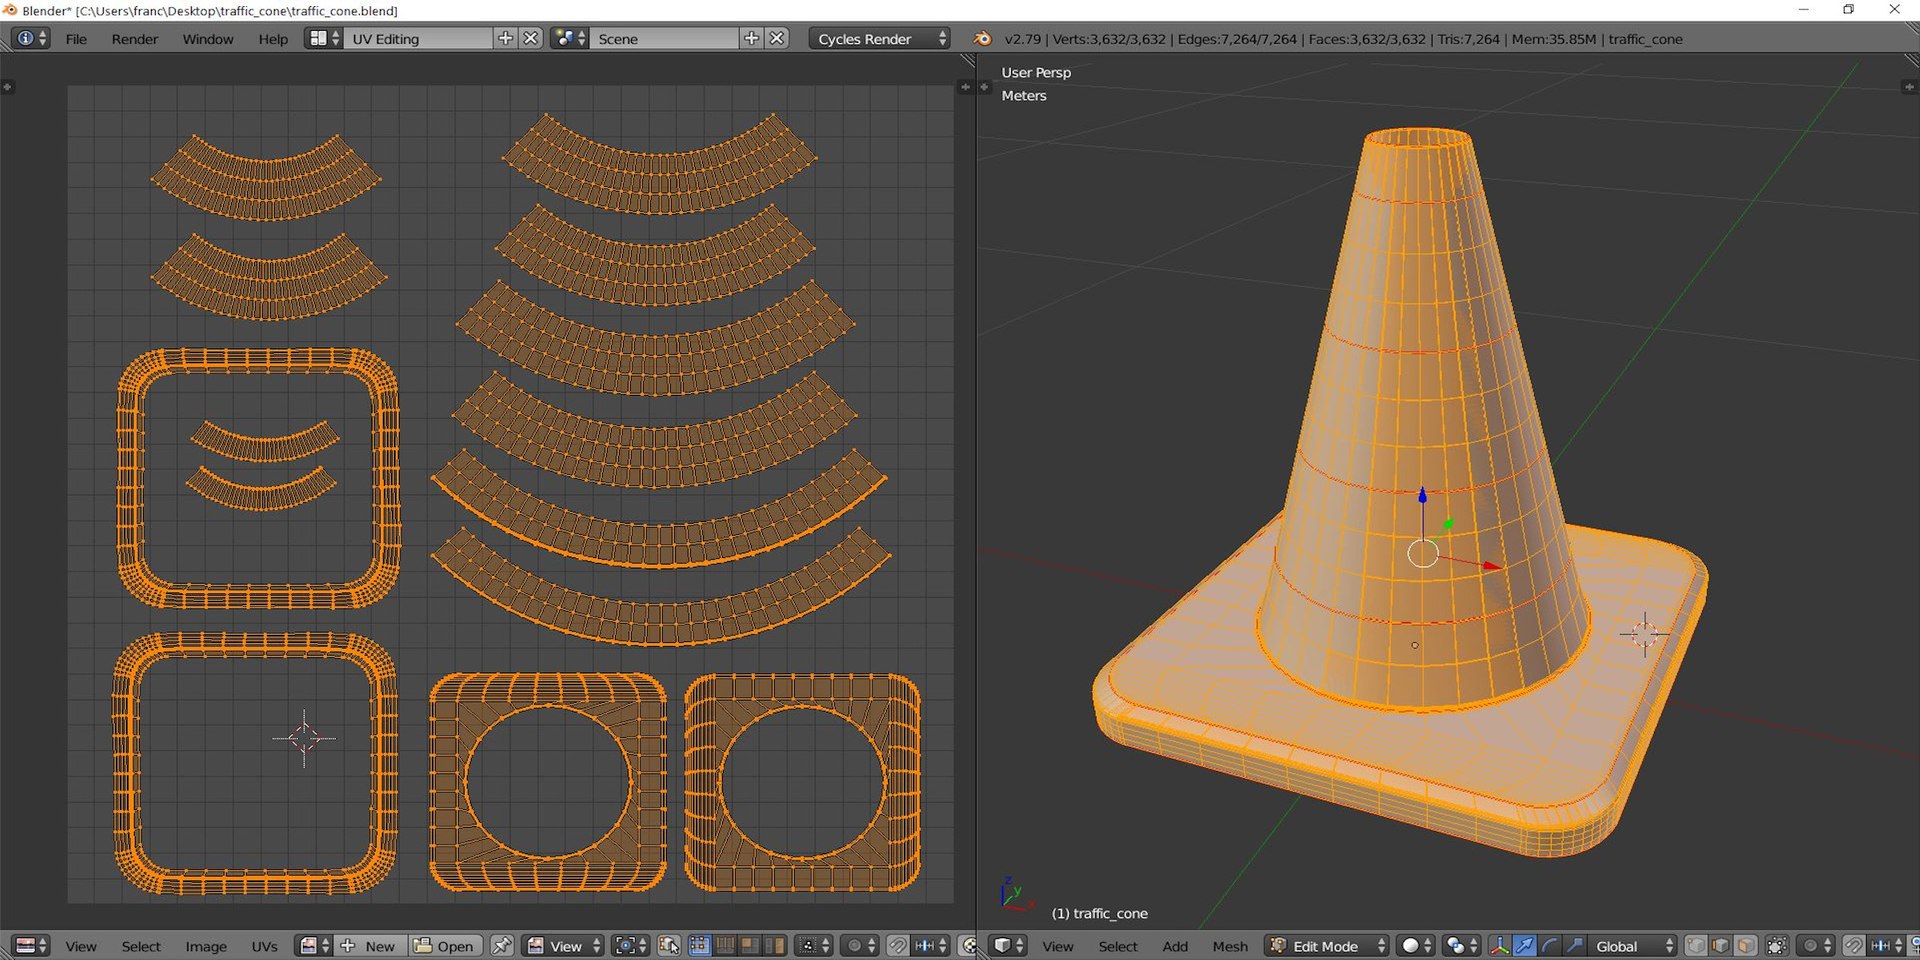Open the Mesh menu
Viewport: 1920px width, 960px height.
(1230, 946)
